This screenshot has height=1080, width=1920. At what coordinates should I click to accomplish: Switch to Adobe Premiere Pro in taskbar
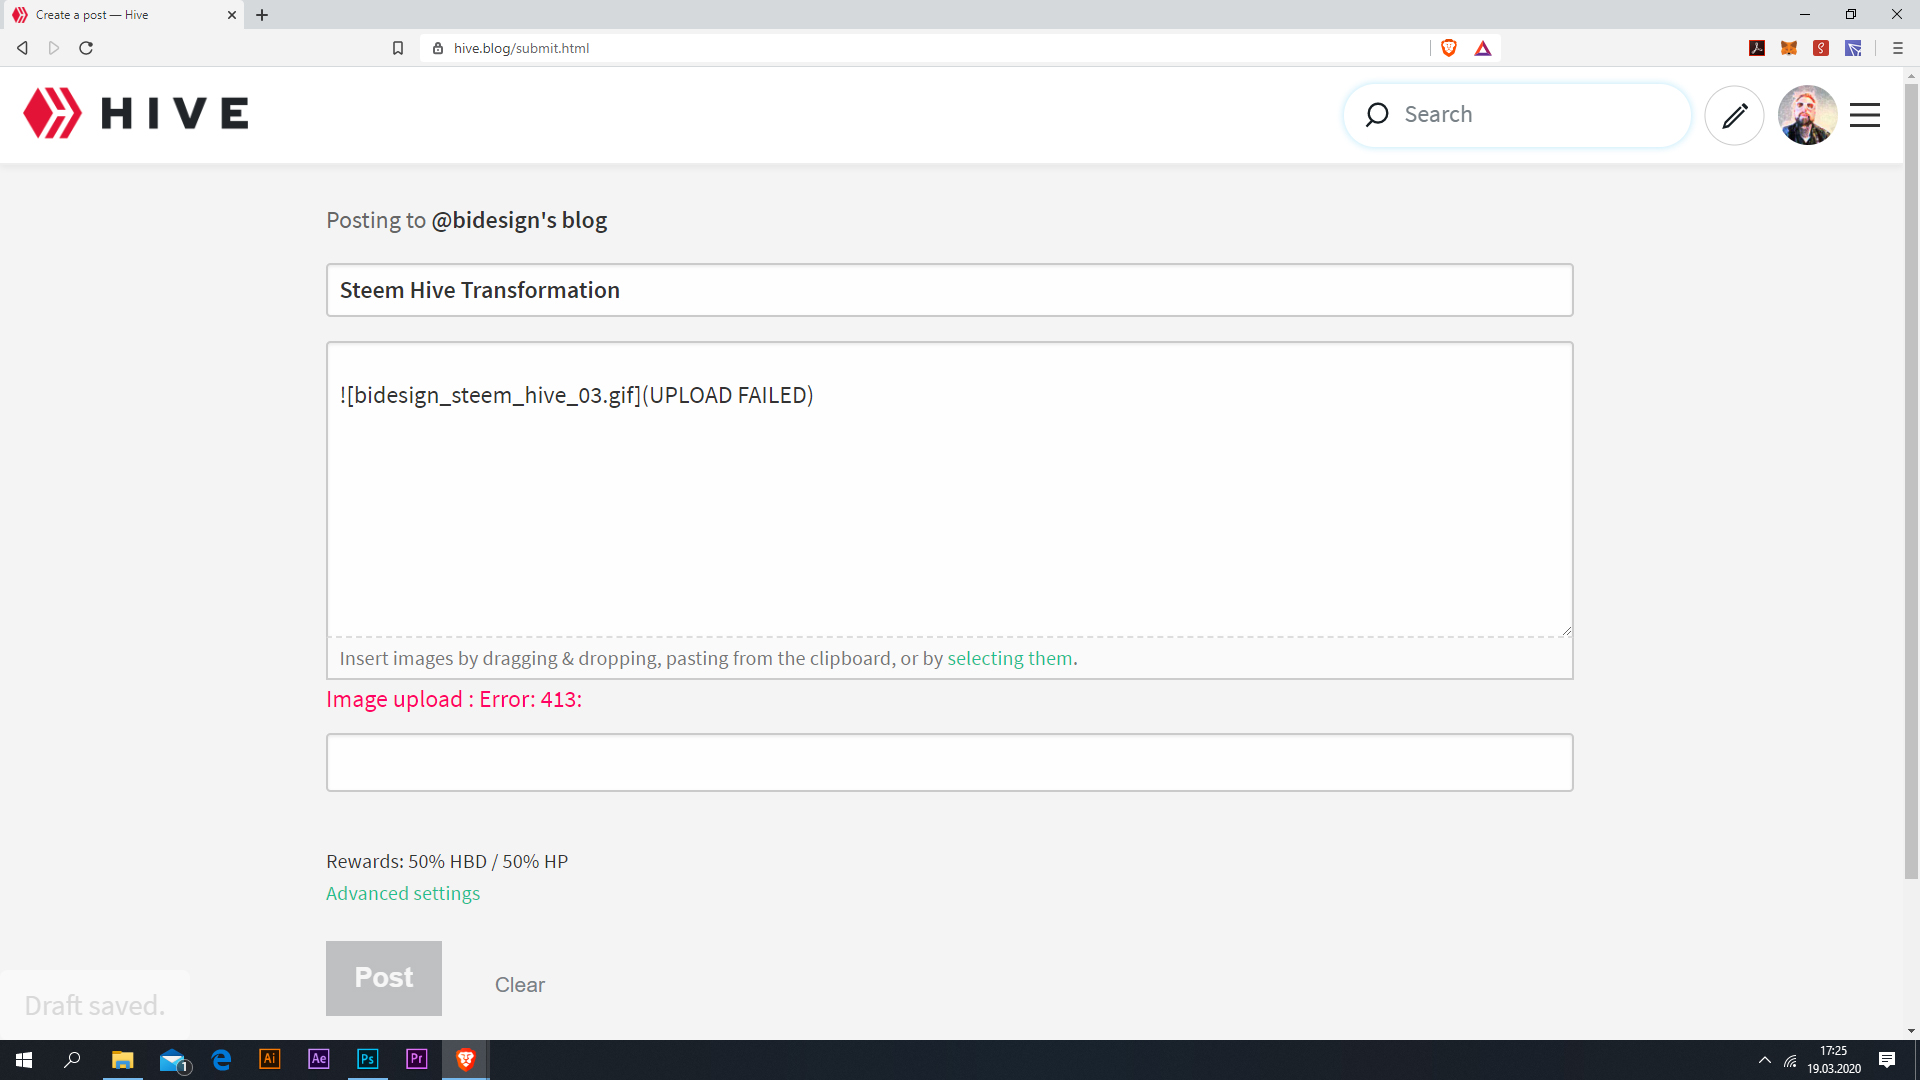click(417, 1060)
